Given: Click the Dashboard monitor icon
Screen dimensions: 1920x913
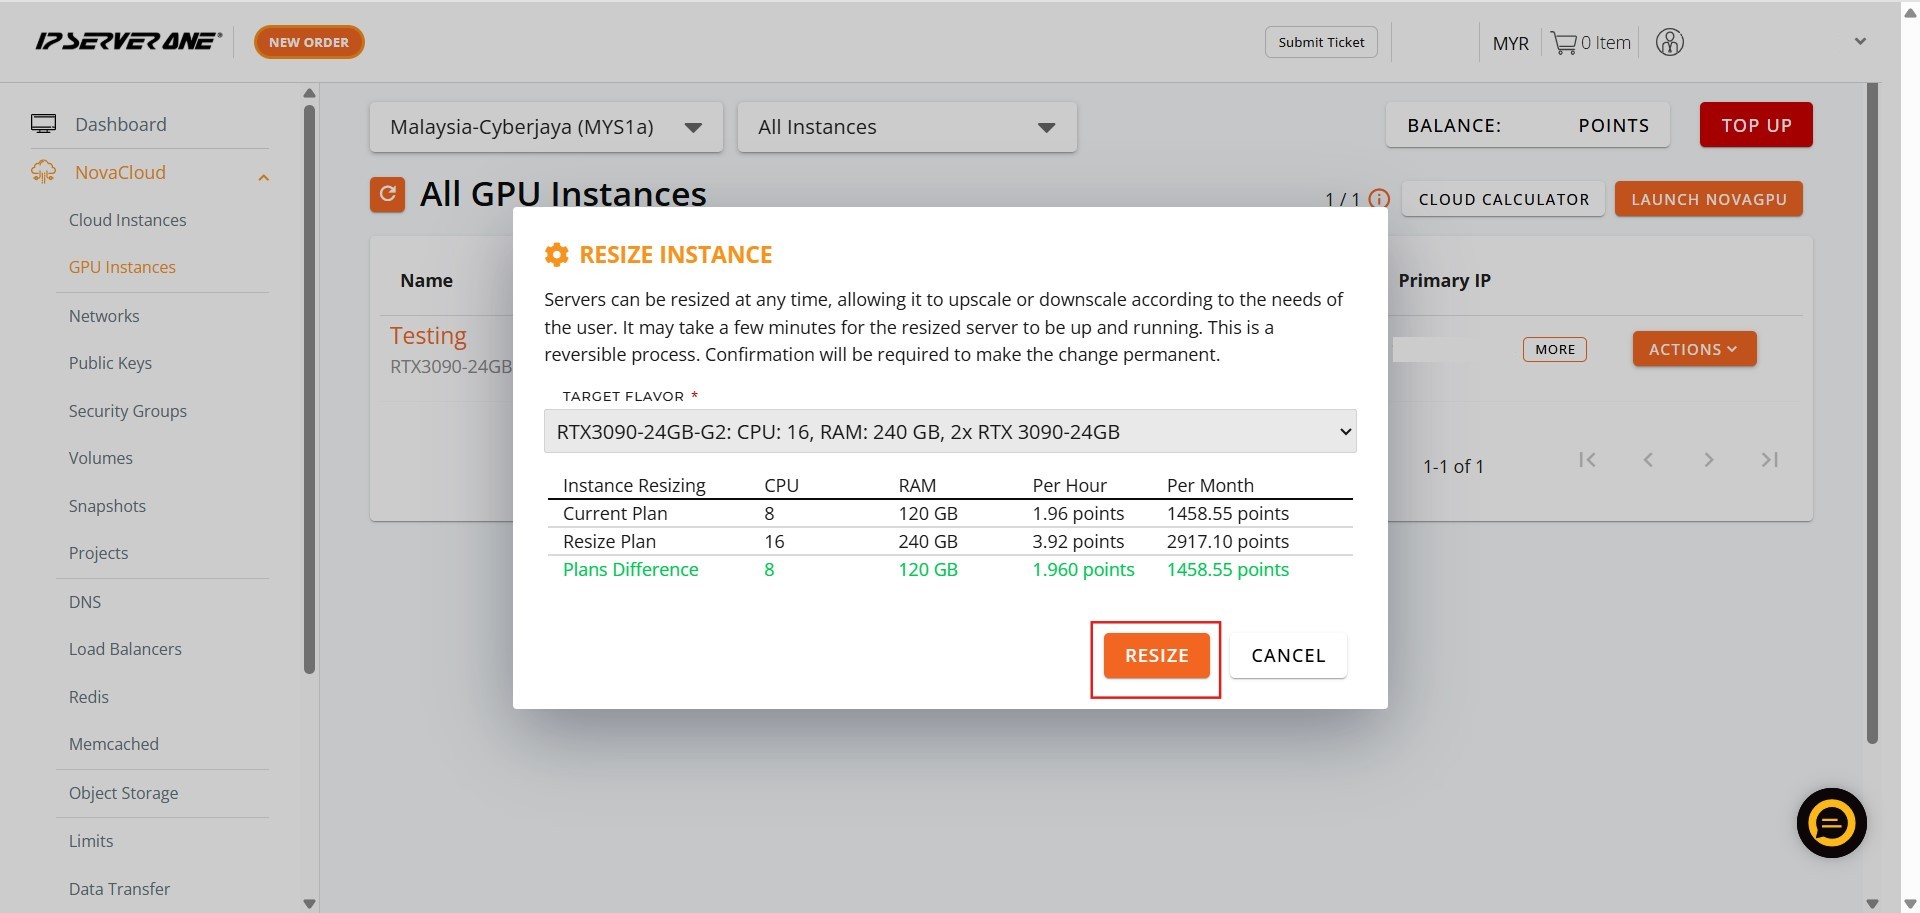Looking at the screenshot, I should (x=43, y=124).
